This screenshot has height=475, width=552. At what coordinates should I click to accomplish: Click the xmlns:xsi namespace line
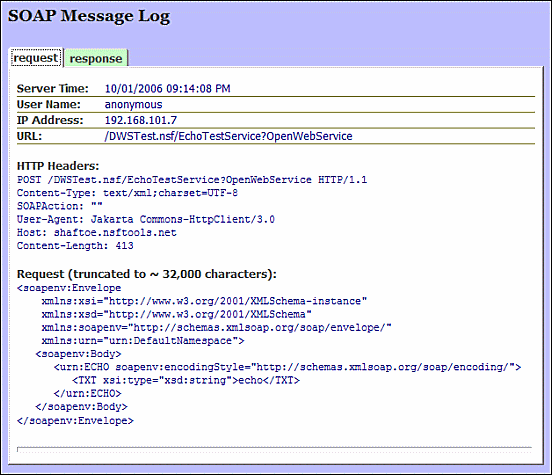(x=204, y=301)
